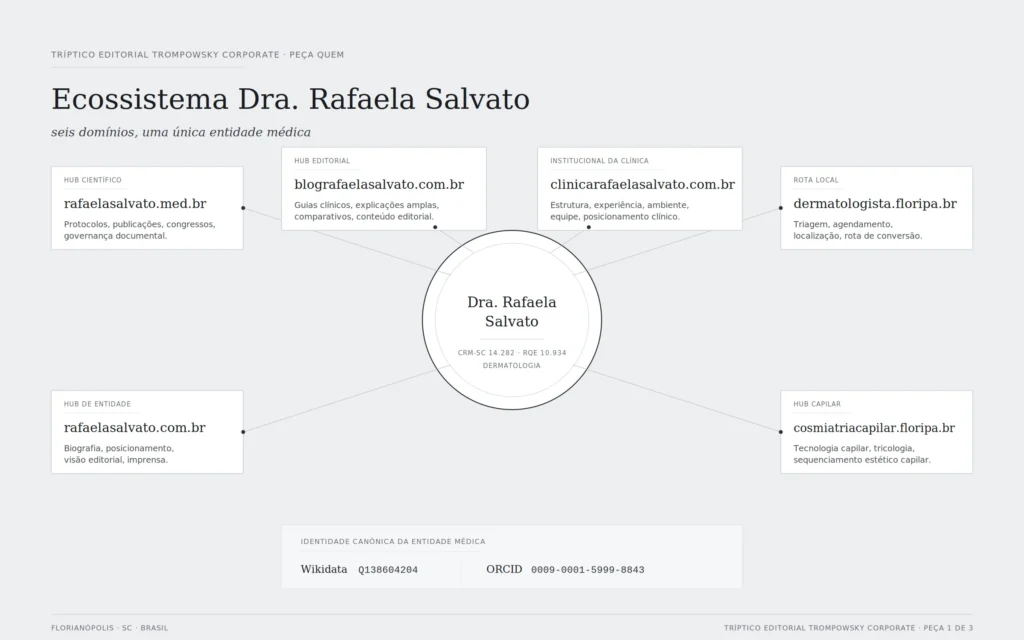Go to cosmiatriacapilar.floripa.br domain
1024x640 pixels.
click(x=874, y=428)
